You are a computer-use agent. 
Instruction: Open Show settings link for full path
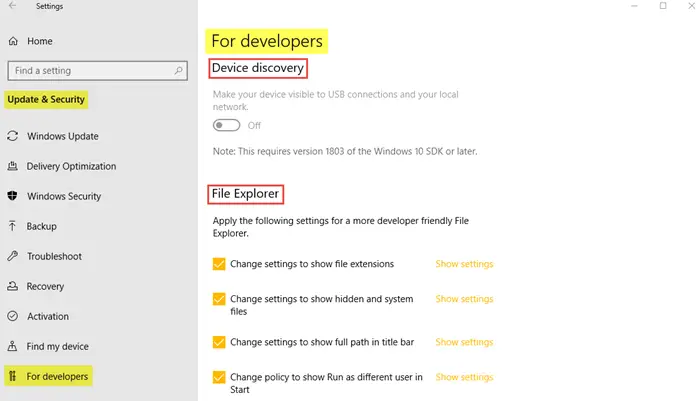(464, 342)
